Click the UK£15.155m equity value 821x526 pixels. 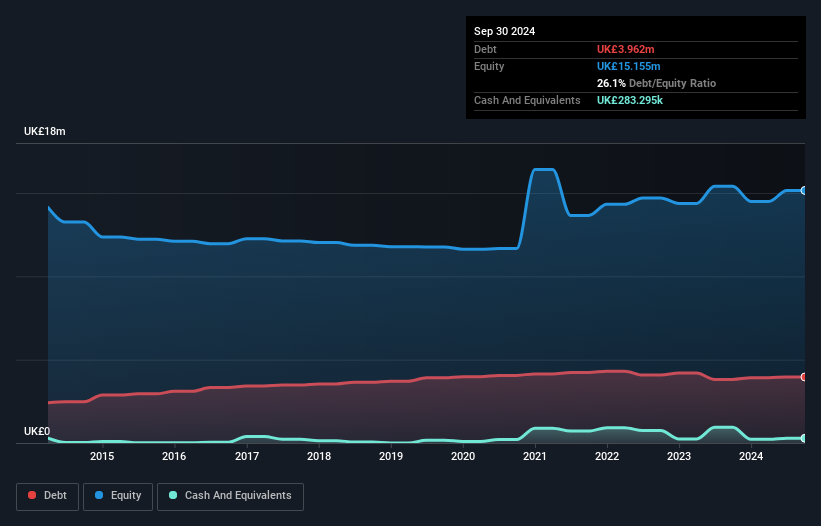(x=628, y=66)
